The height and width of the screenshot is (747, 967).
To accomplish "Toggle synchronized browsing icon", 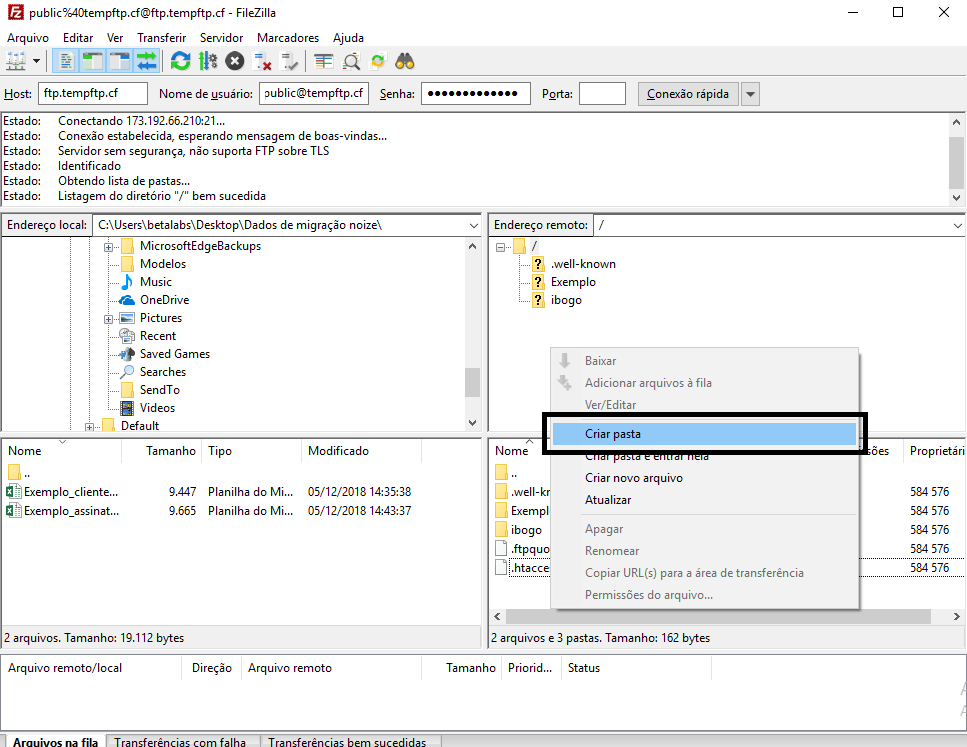I will tap(378, 61).
